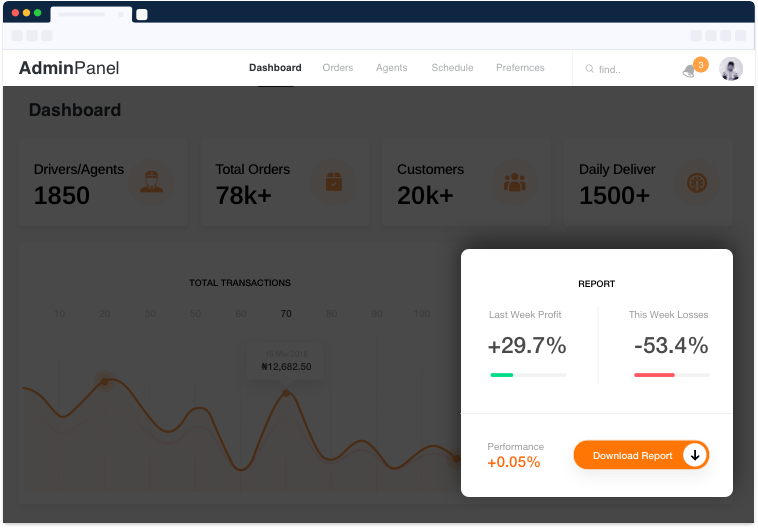
Task: Click the Drivers/Agents driver icon
Action: (151, 182)
